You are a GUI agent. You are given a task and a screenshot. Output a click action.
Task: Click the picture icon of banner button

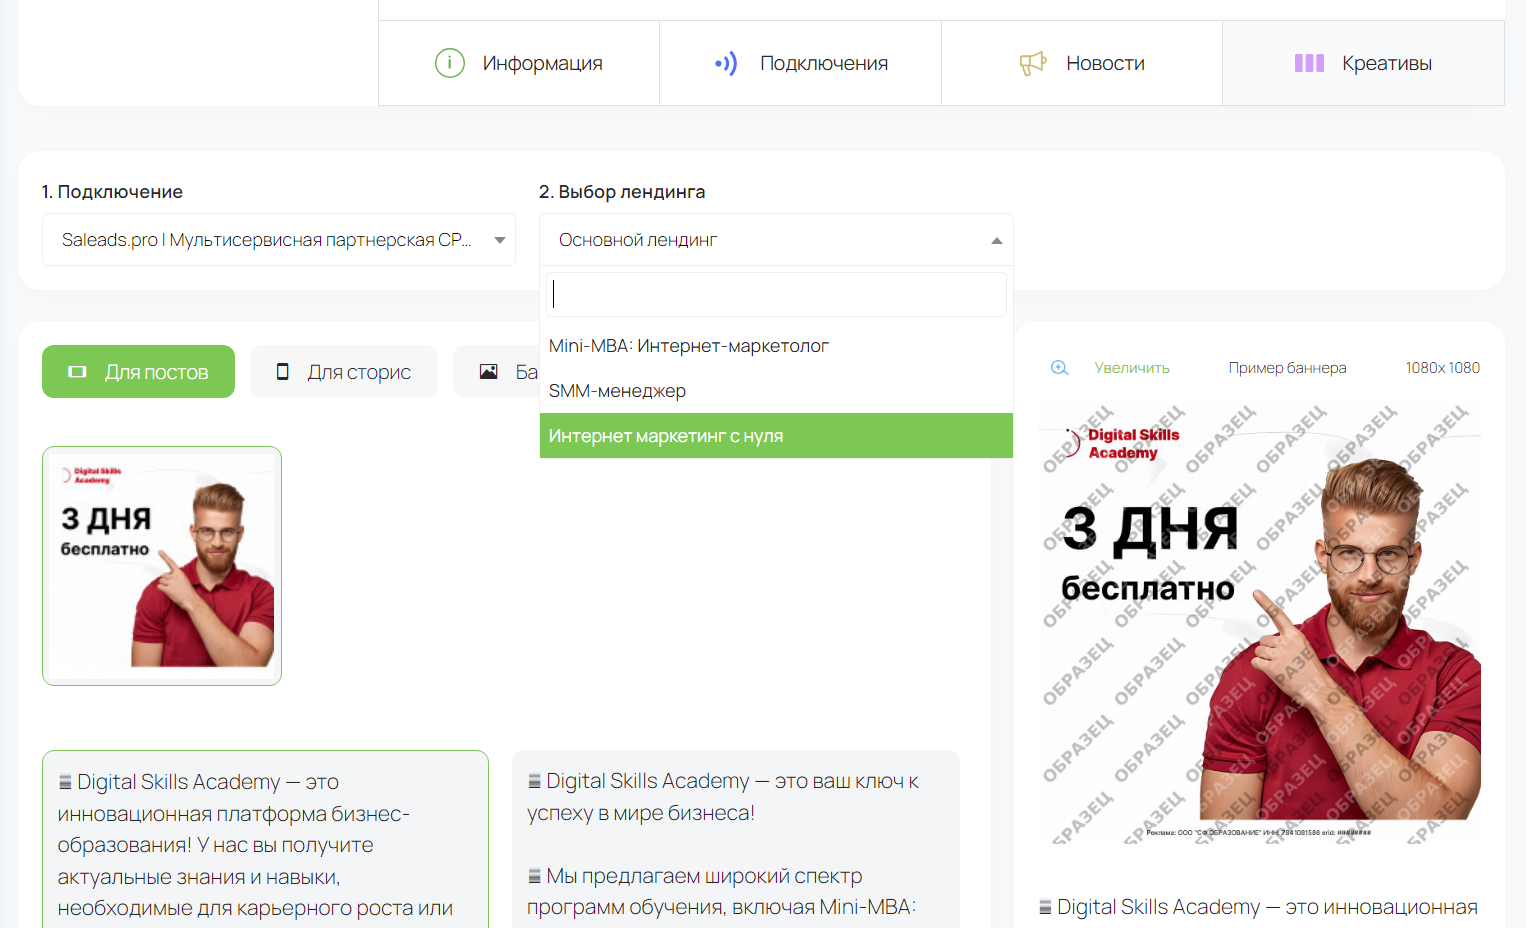[488, 372]
